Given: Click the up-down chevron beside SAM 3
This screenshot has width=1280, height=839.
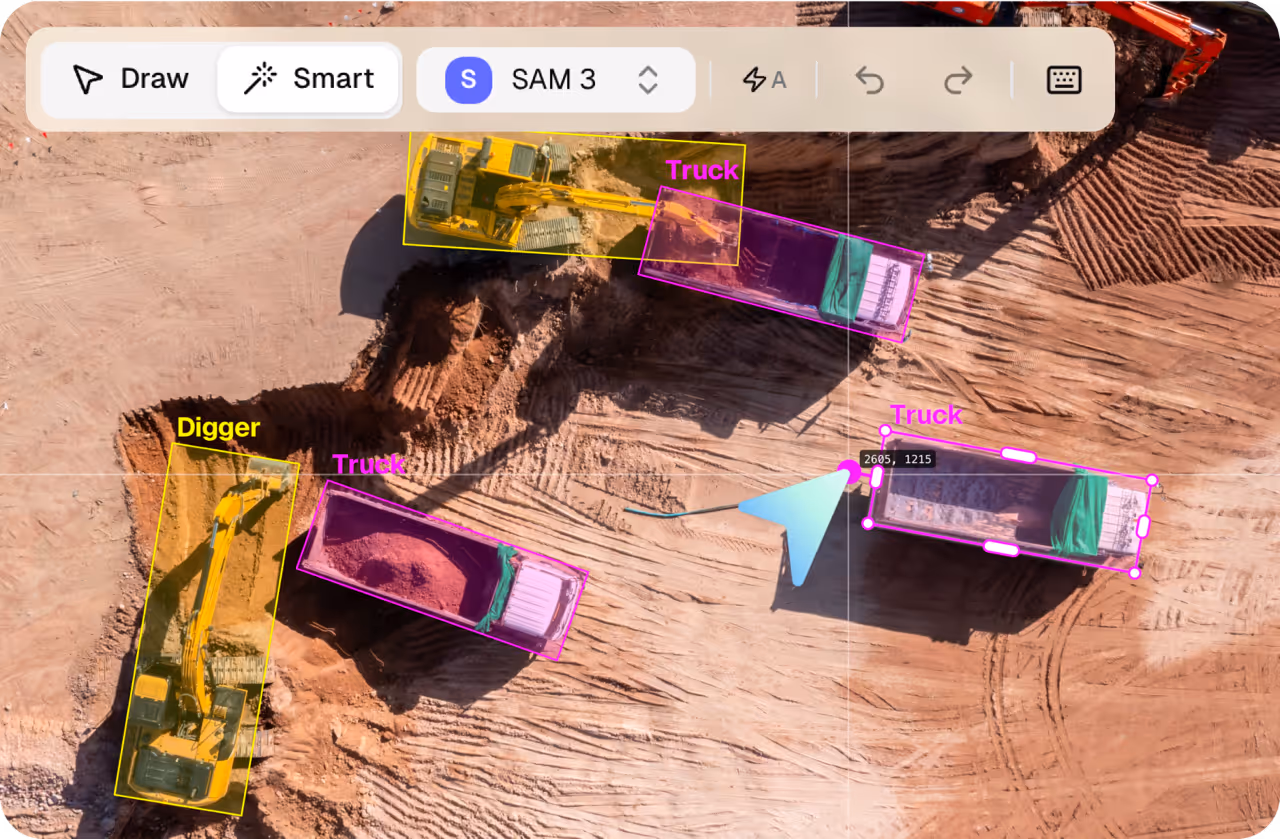Looking at the screenshot, I should (648, 80).
